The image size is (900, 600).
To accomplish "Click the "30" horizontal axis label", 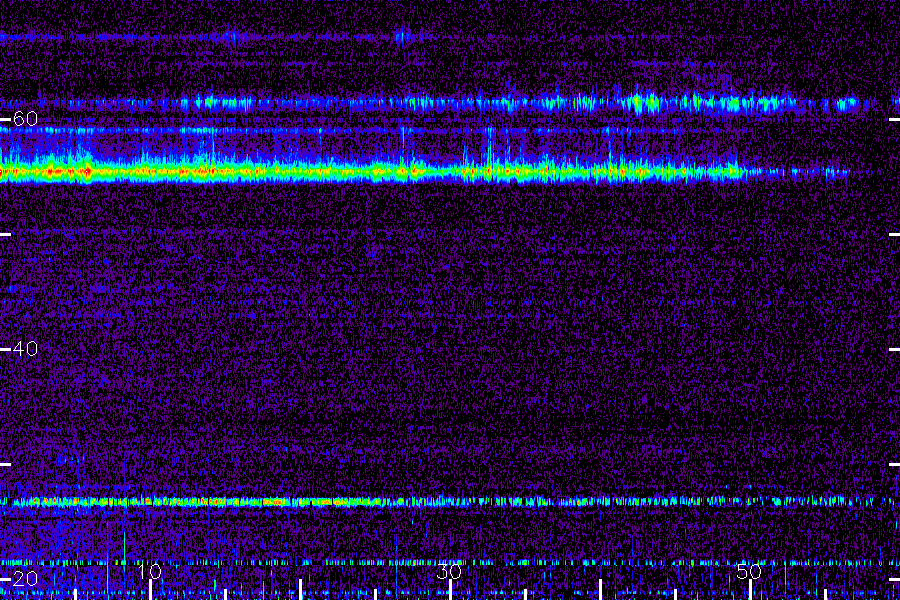I will click(x=449, y=571).
